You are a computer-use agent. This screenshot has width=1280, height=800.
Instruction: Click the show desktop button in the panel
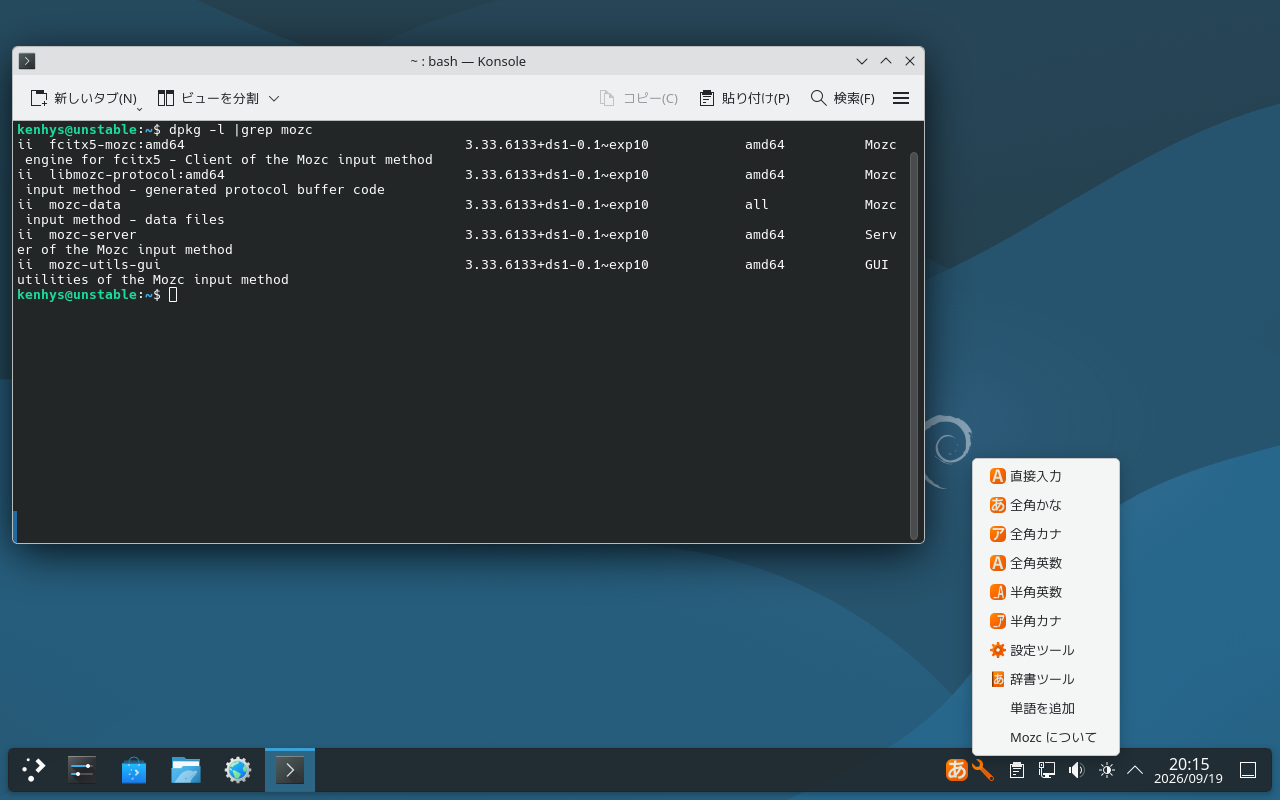point(1248,770)
